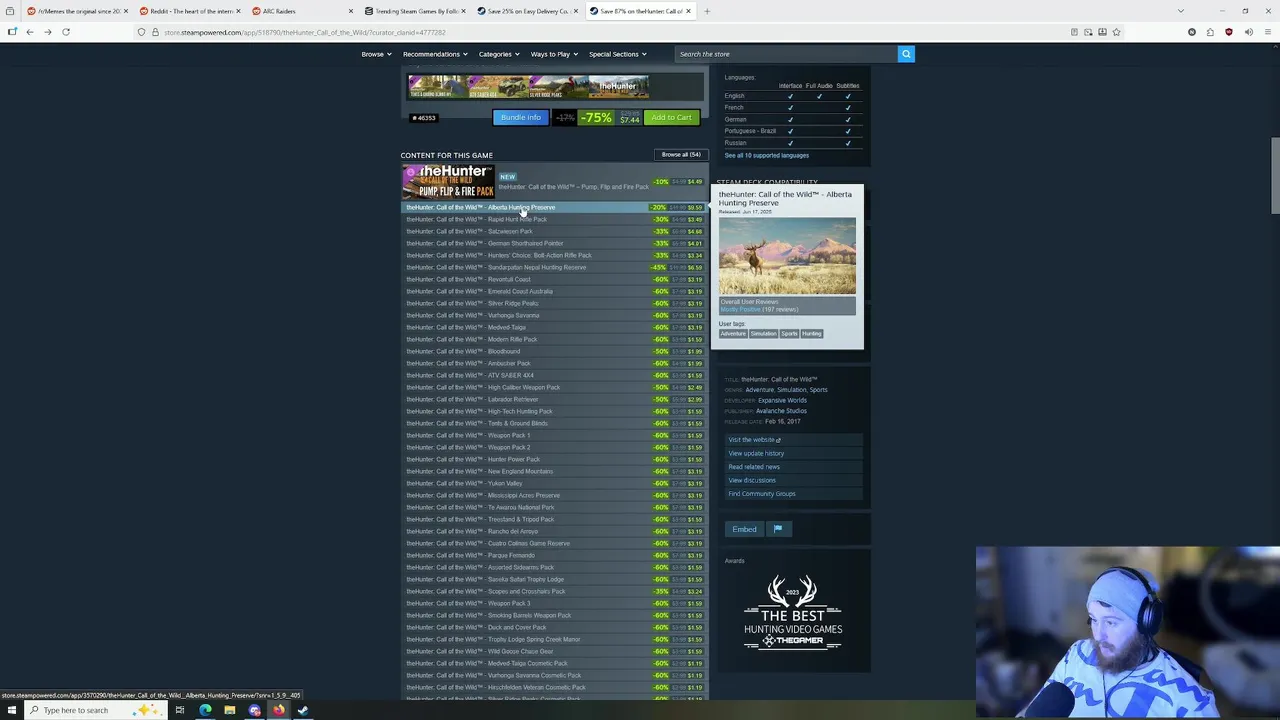
Task: Open the Recommendations dropdown menu
Action: click(x=434, y=54)
